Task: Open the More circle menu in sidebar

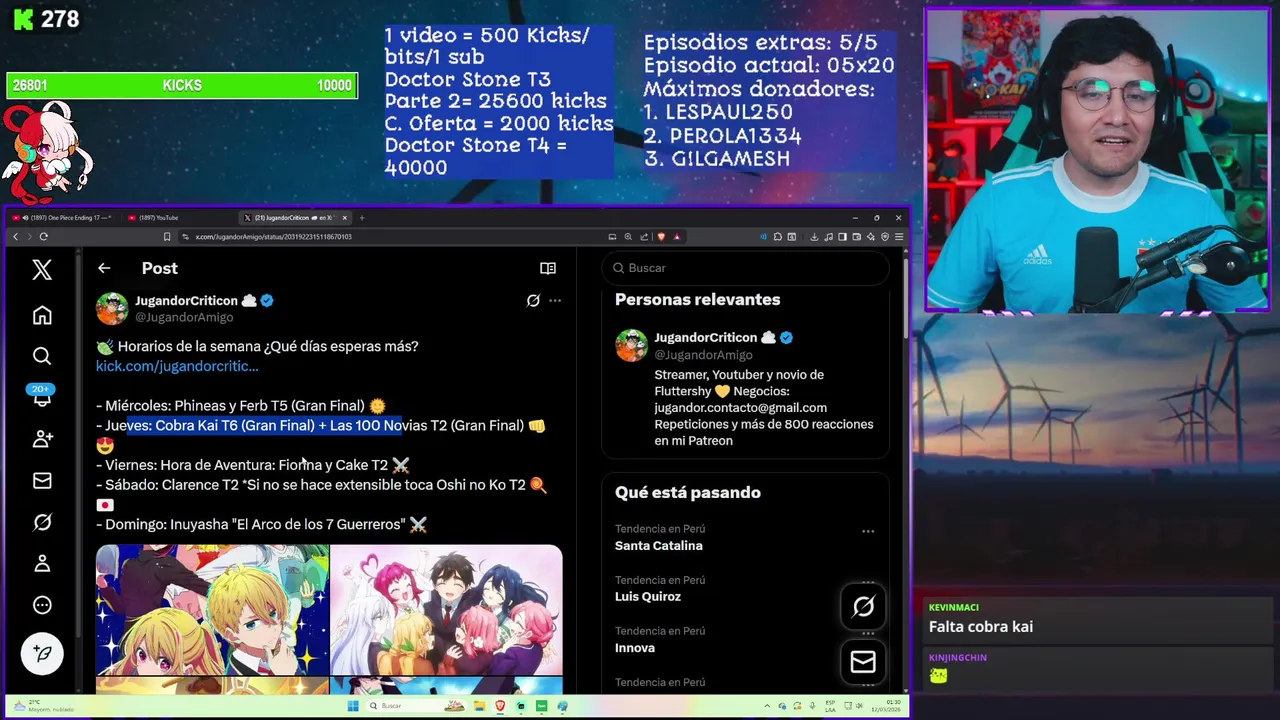Action: pos(42,605)
